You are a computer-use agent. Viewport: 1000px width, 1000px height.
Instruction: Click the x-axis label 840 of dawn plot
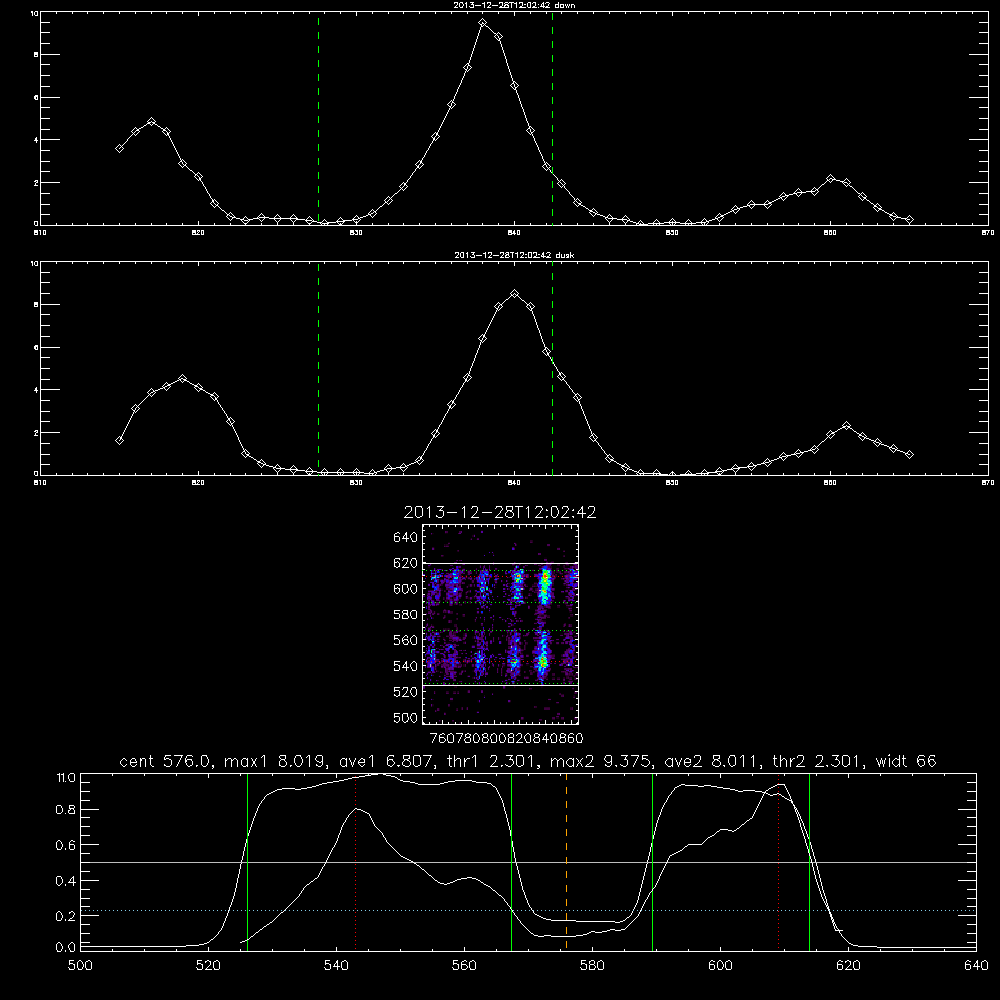tap(514, 233)
